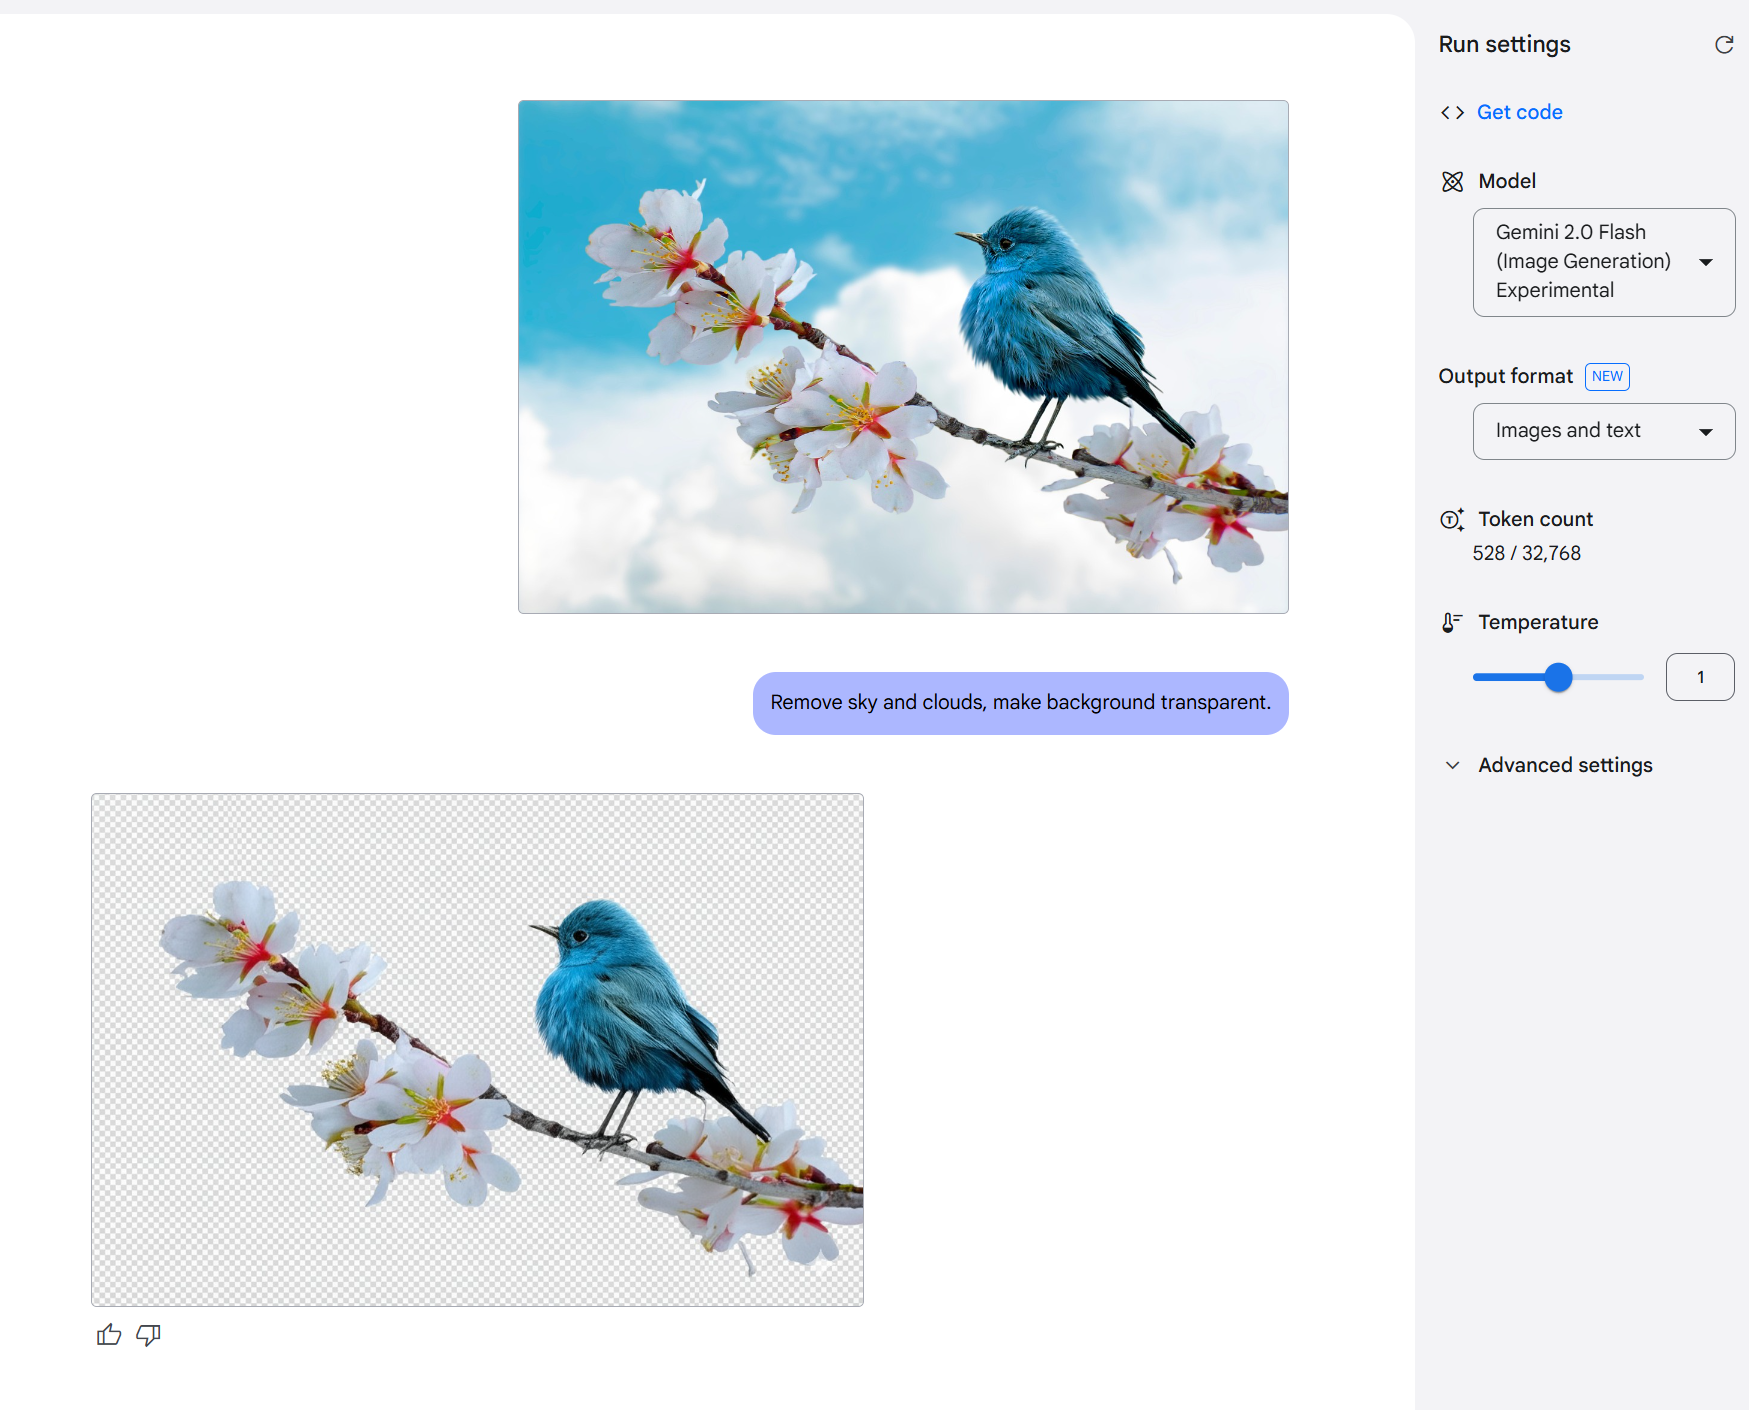This screenshot has height=1410, width=1749.
Task: Give the response a thumbs down
Action: tap(148, 1335)
